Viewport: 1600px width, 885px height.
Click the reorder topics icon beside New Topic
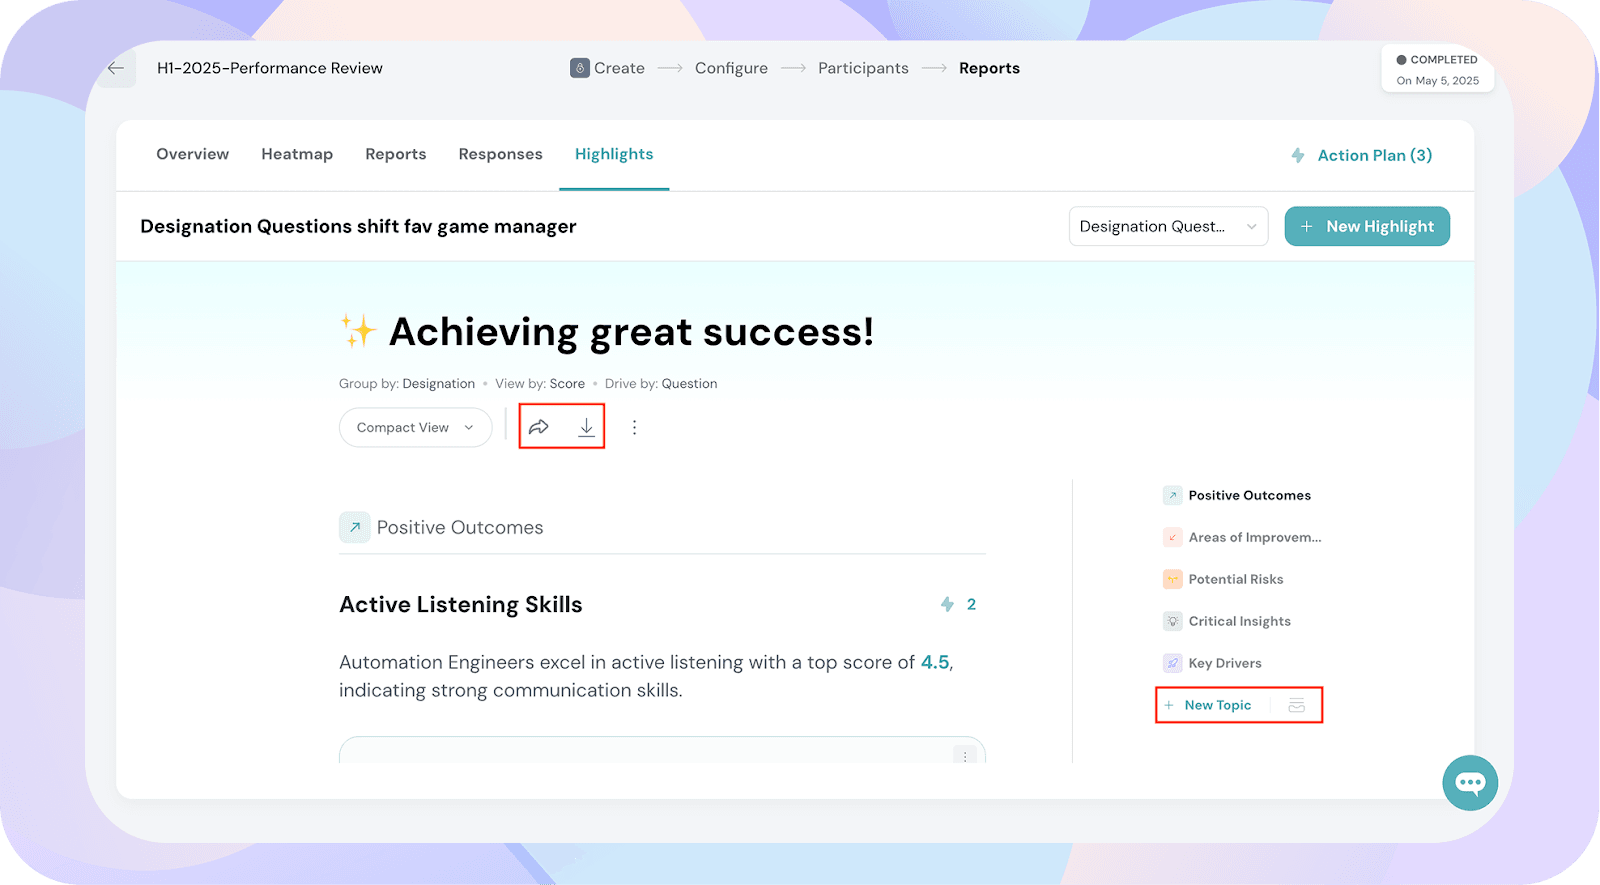pos(1296,705)
